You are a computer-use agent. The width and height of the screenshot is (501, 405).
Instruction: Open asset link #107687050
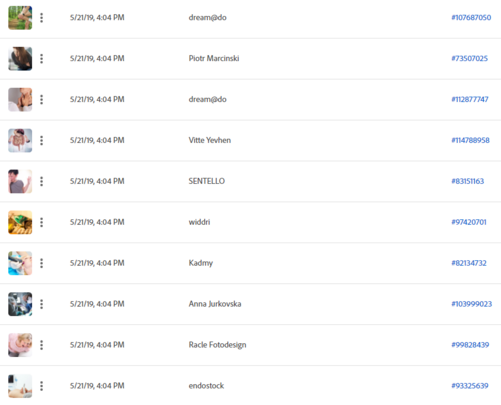[471, 17]
